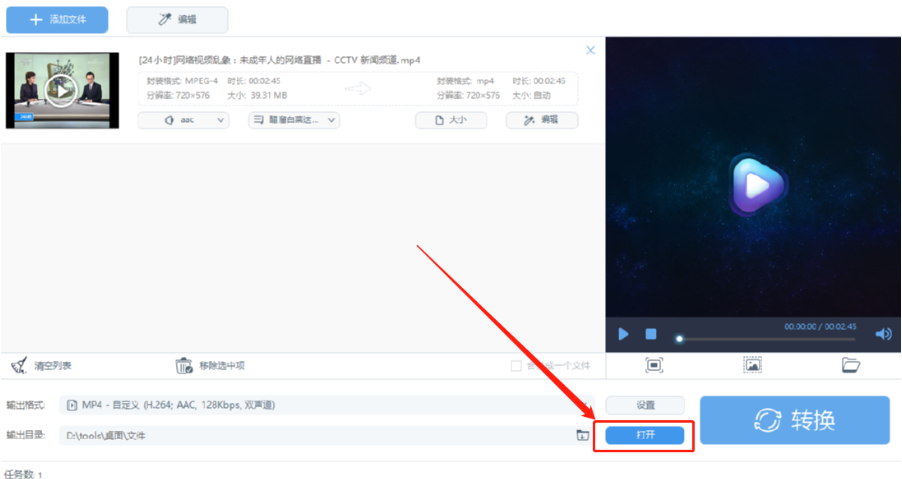Click the output directory path field
902x479 pixels.
[317, 435]
